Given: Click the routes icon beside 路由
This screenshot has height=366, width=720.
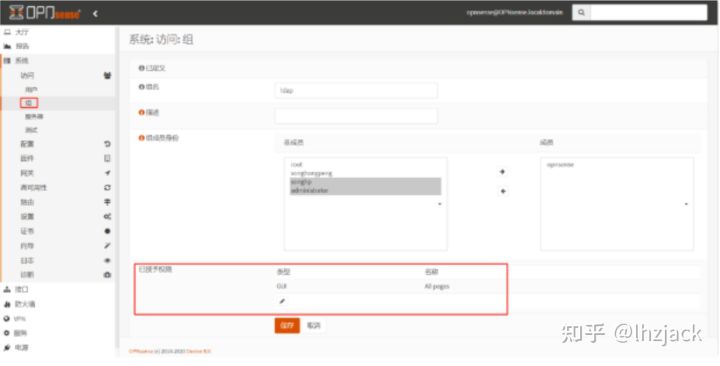Looking at the screenshot, I should (x=107, y=202).
